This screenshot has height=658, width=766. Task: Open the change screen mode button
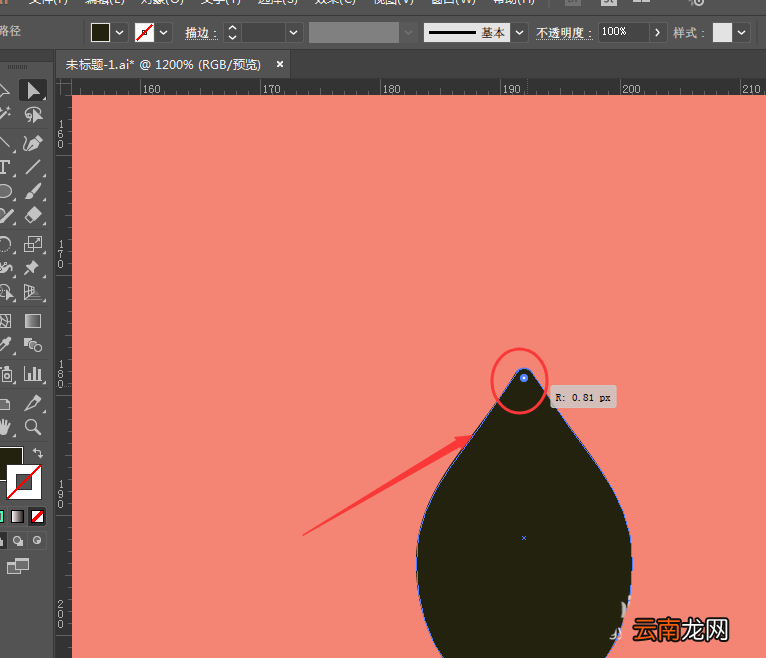18,566
